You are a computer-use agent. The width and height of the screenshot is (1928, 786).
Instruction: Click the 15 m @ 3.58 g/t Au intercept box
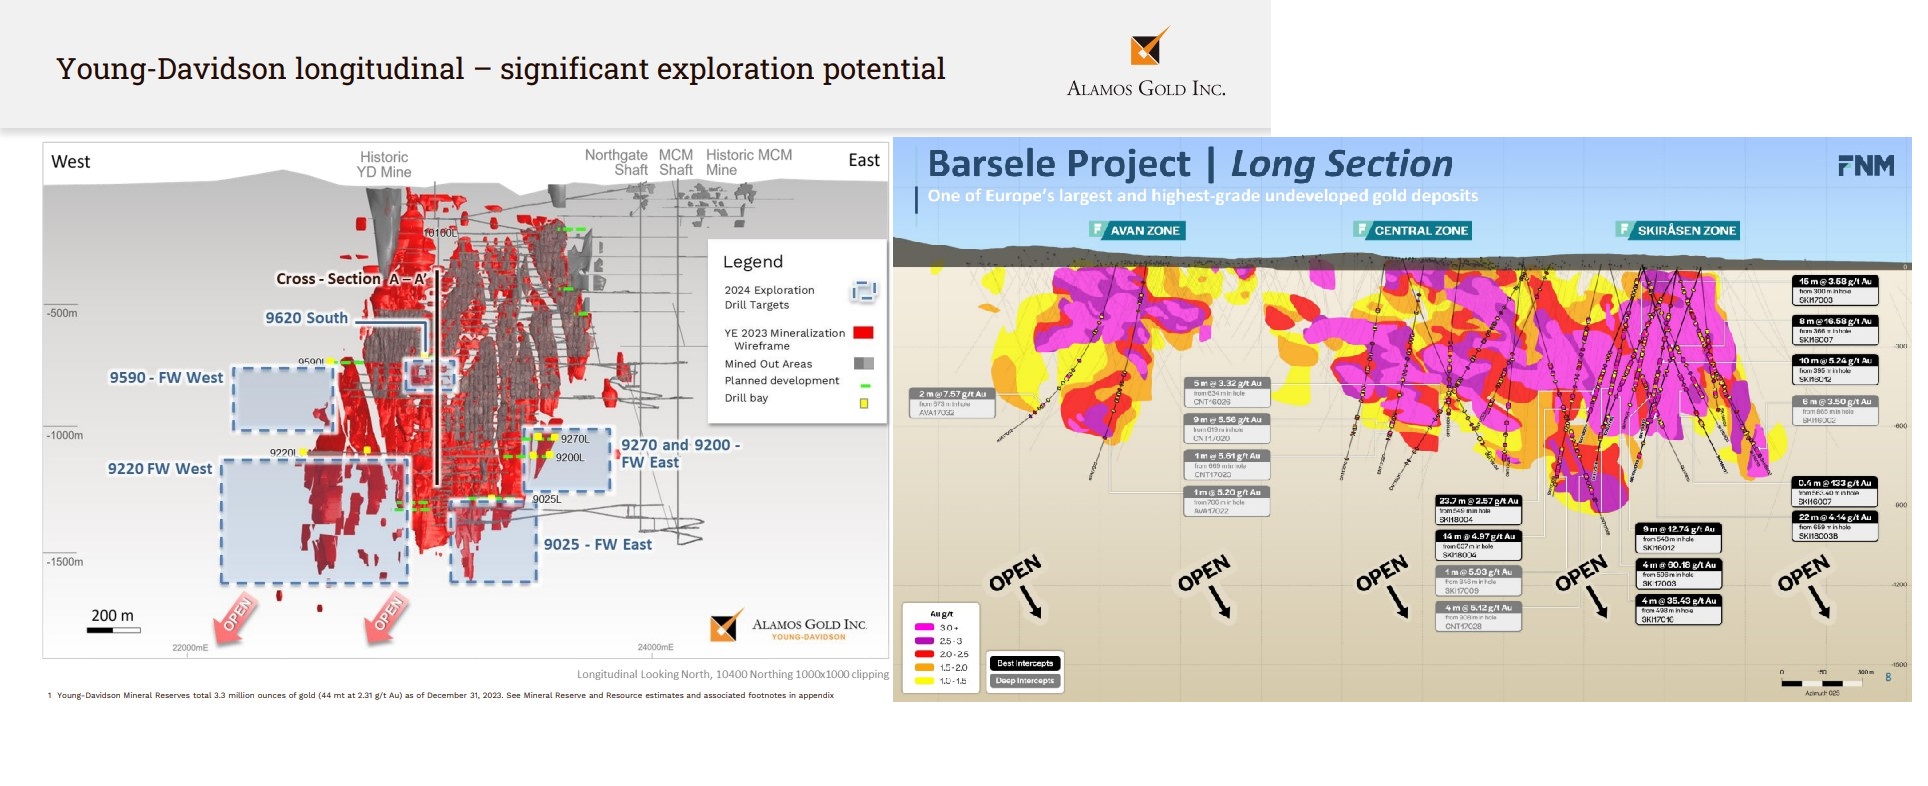(1835, 291)
